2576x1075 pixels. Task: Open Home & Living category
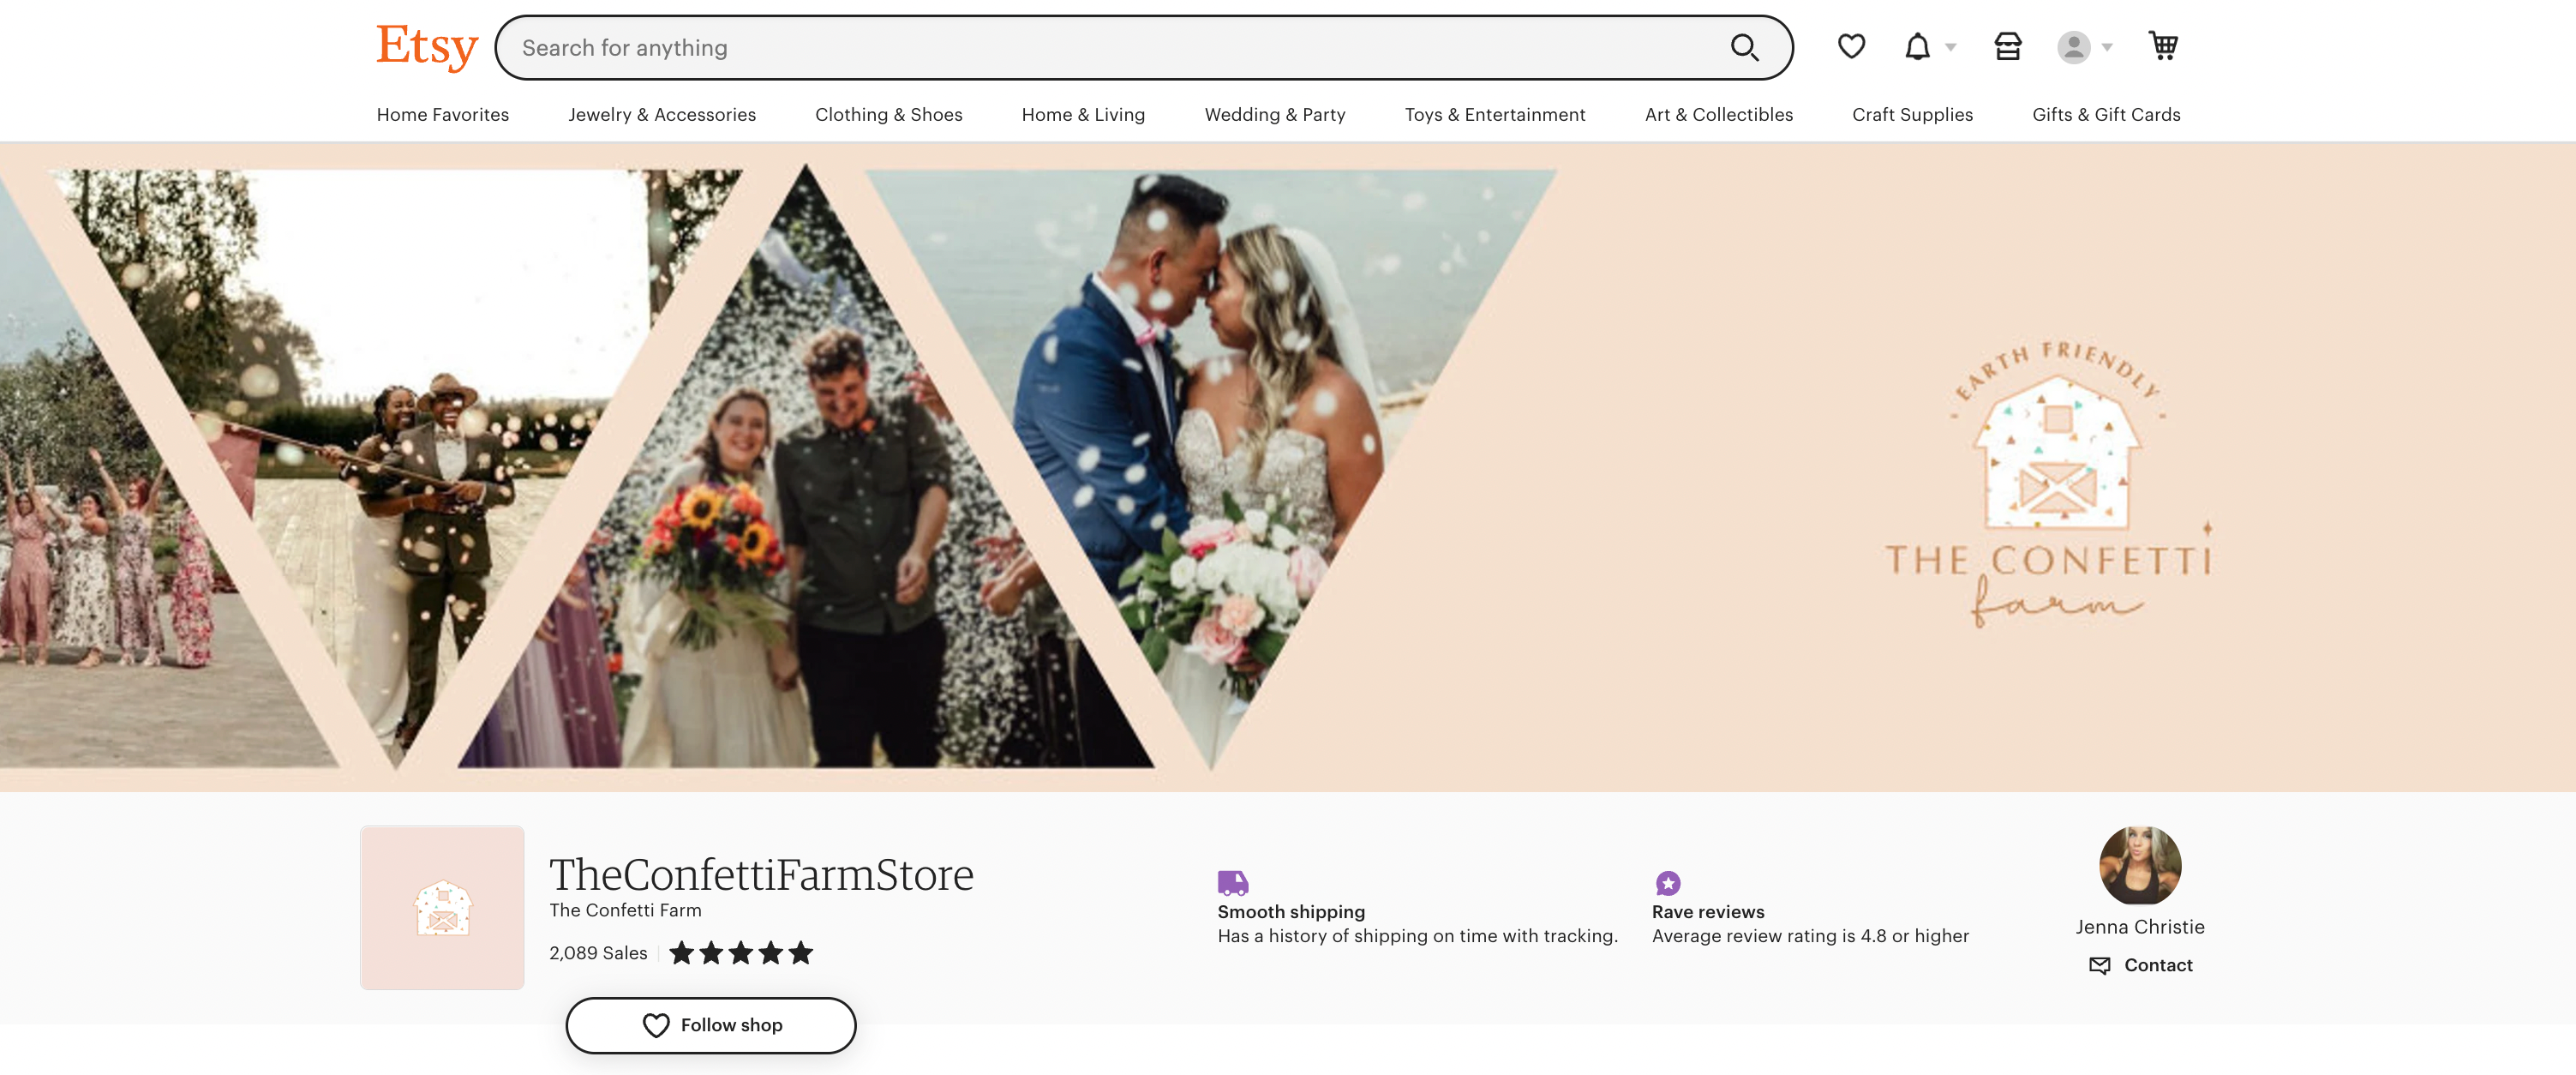click(1083, 114)
